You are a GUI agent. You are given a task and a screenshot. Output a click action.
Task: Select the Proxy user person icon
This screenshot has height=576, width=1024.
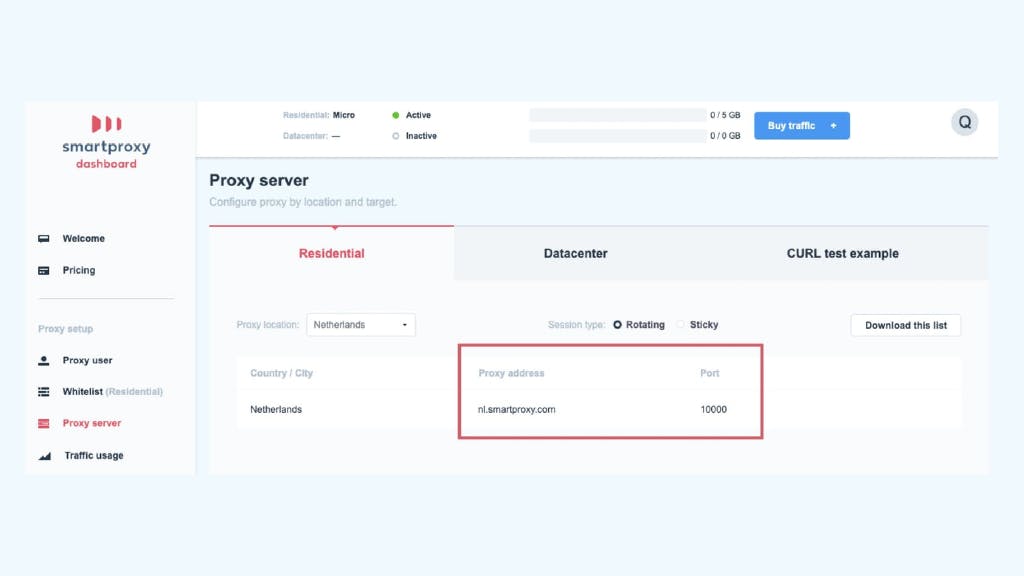point(44,360)
